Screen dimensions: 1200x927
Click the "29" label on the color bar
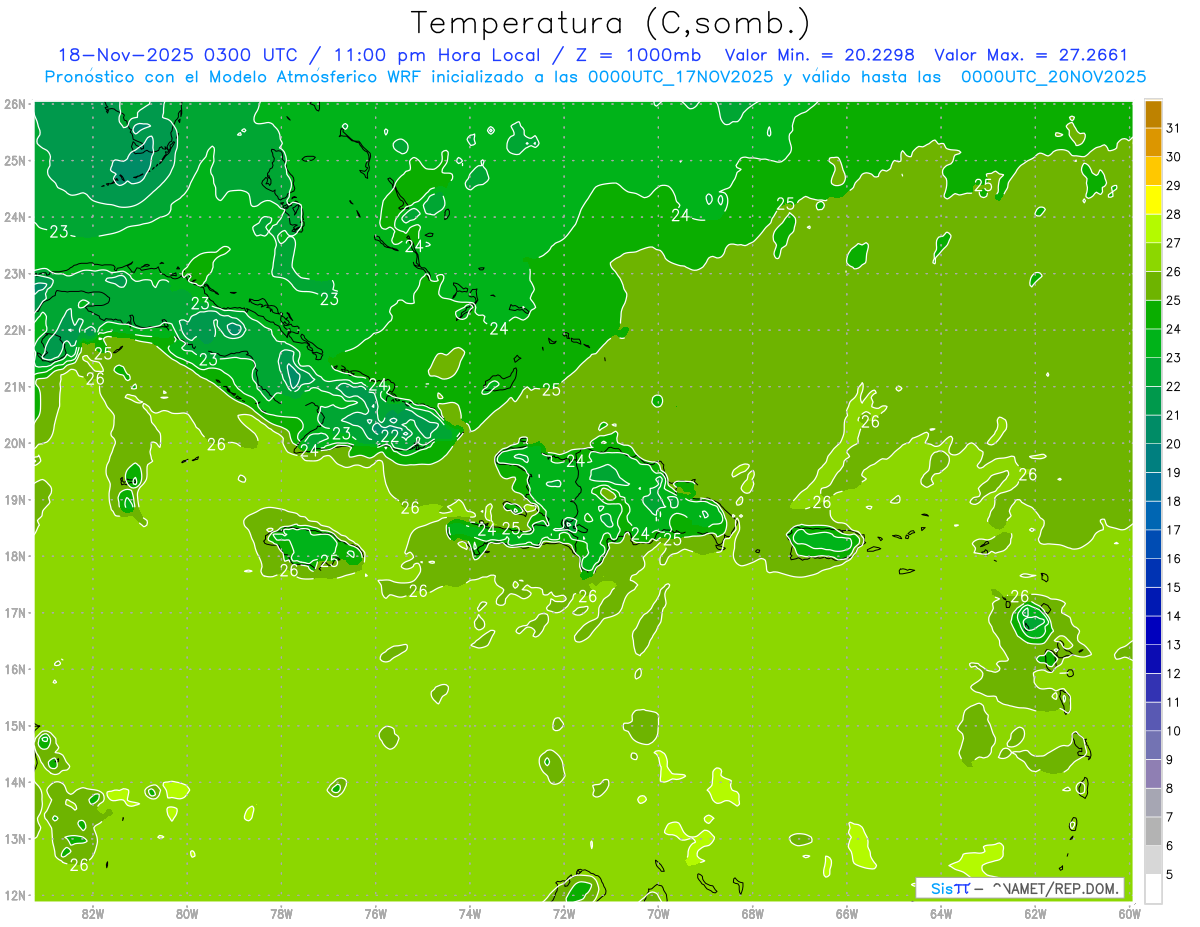[1174, 186]
